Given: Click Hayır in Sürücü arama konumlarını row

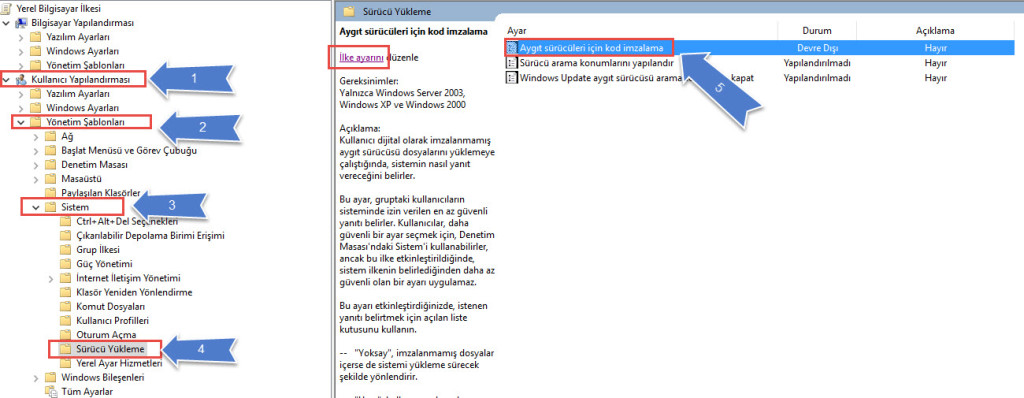Looking at the screenshot, I should pyautogui.click(x=935, y=63).
